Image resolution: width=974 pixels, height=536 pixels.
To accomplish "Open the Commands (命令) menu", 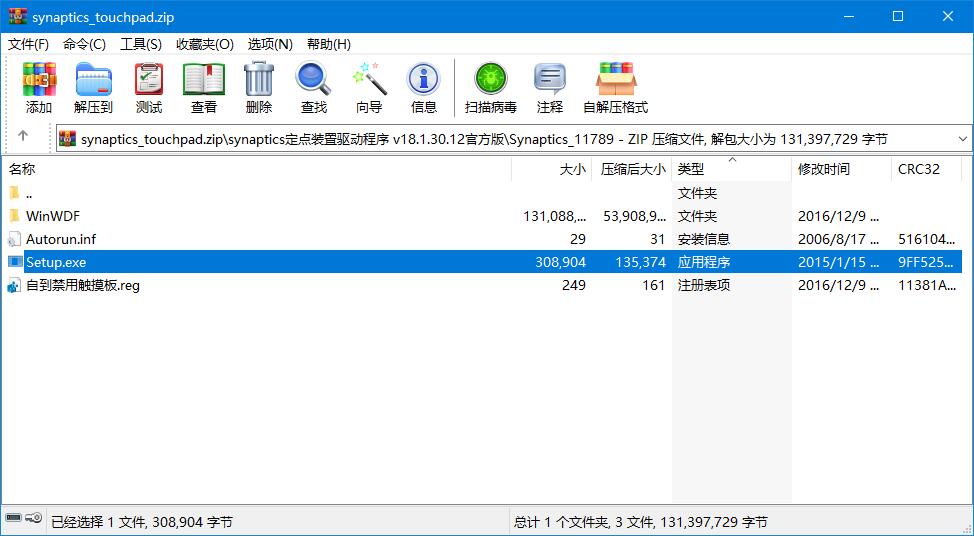I will coord(84,44).
